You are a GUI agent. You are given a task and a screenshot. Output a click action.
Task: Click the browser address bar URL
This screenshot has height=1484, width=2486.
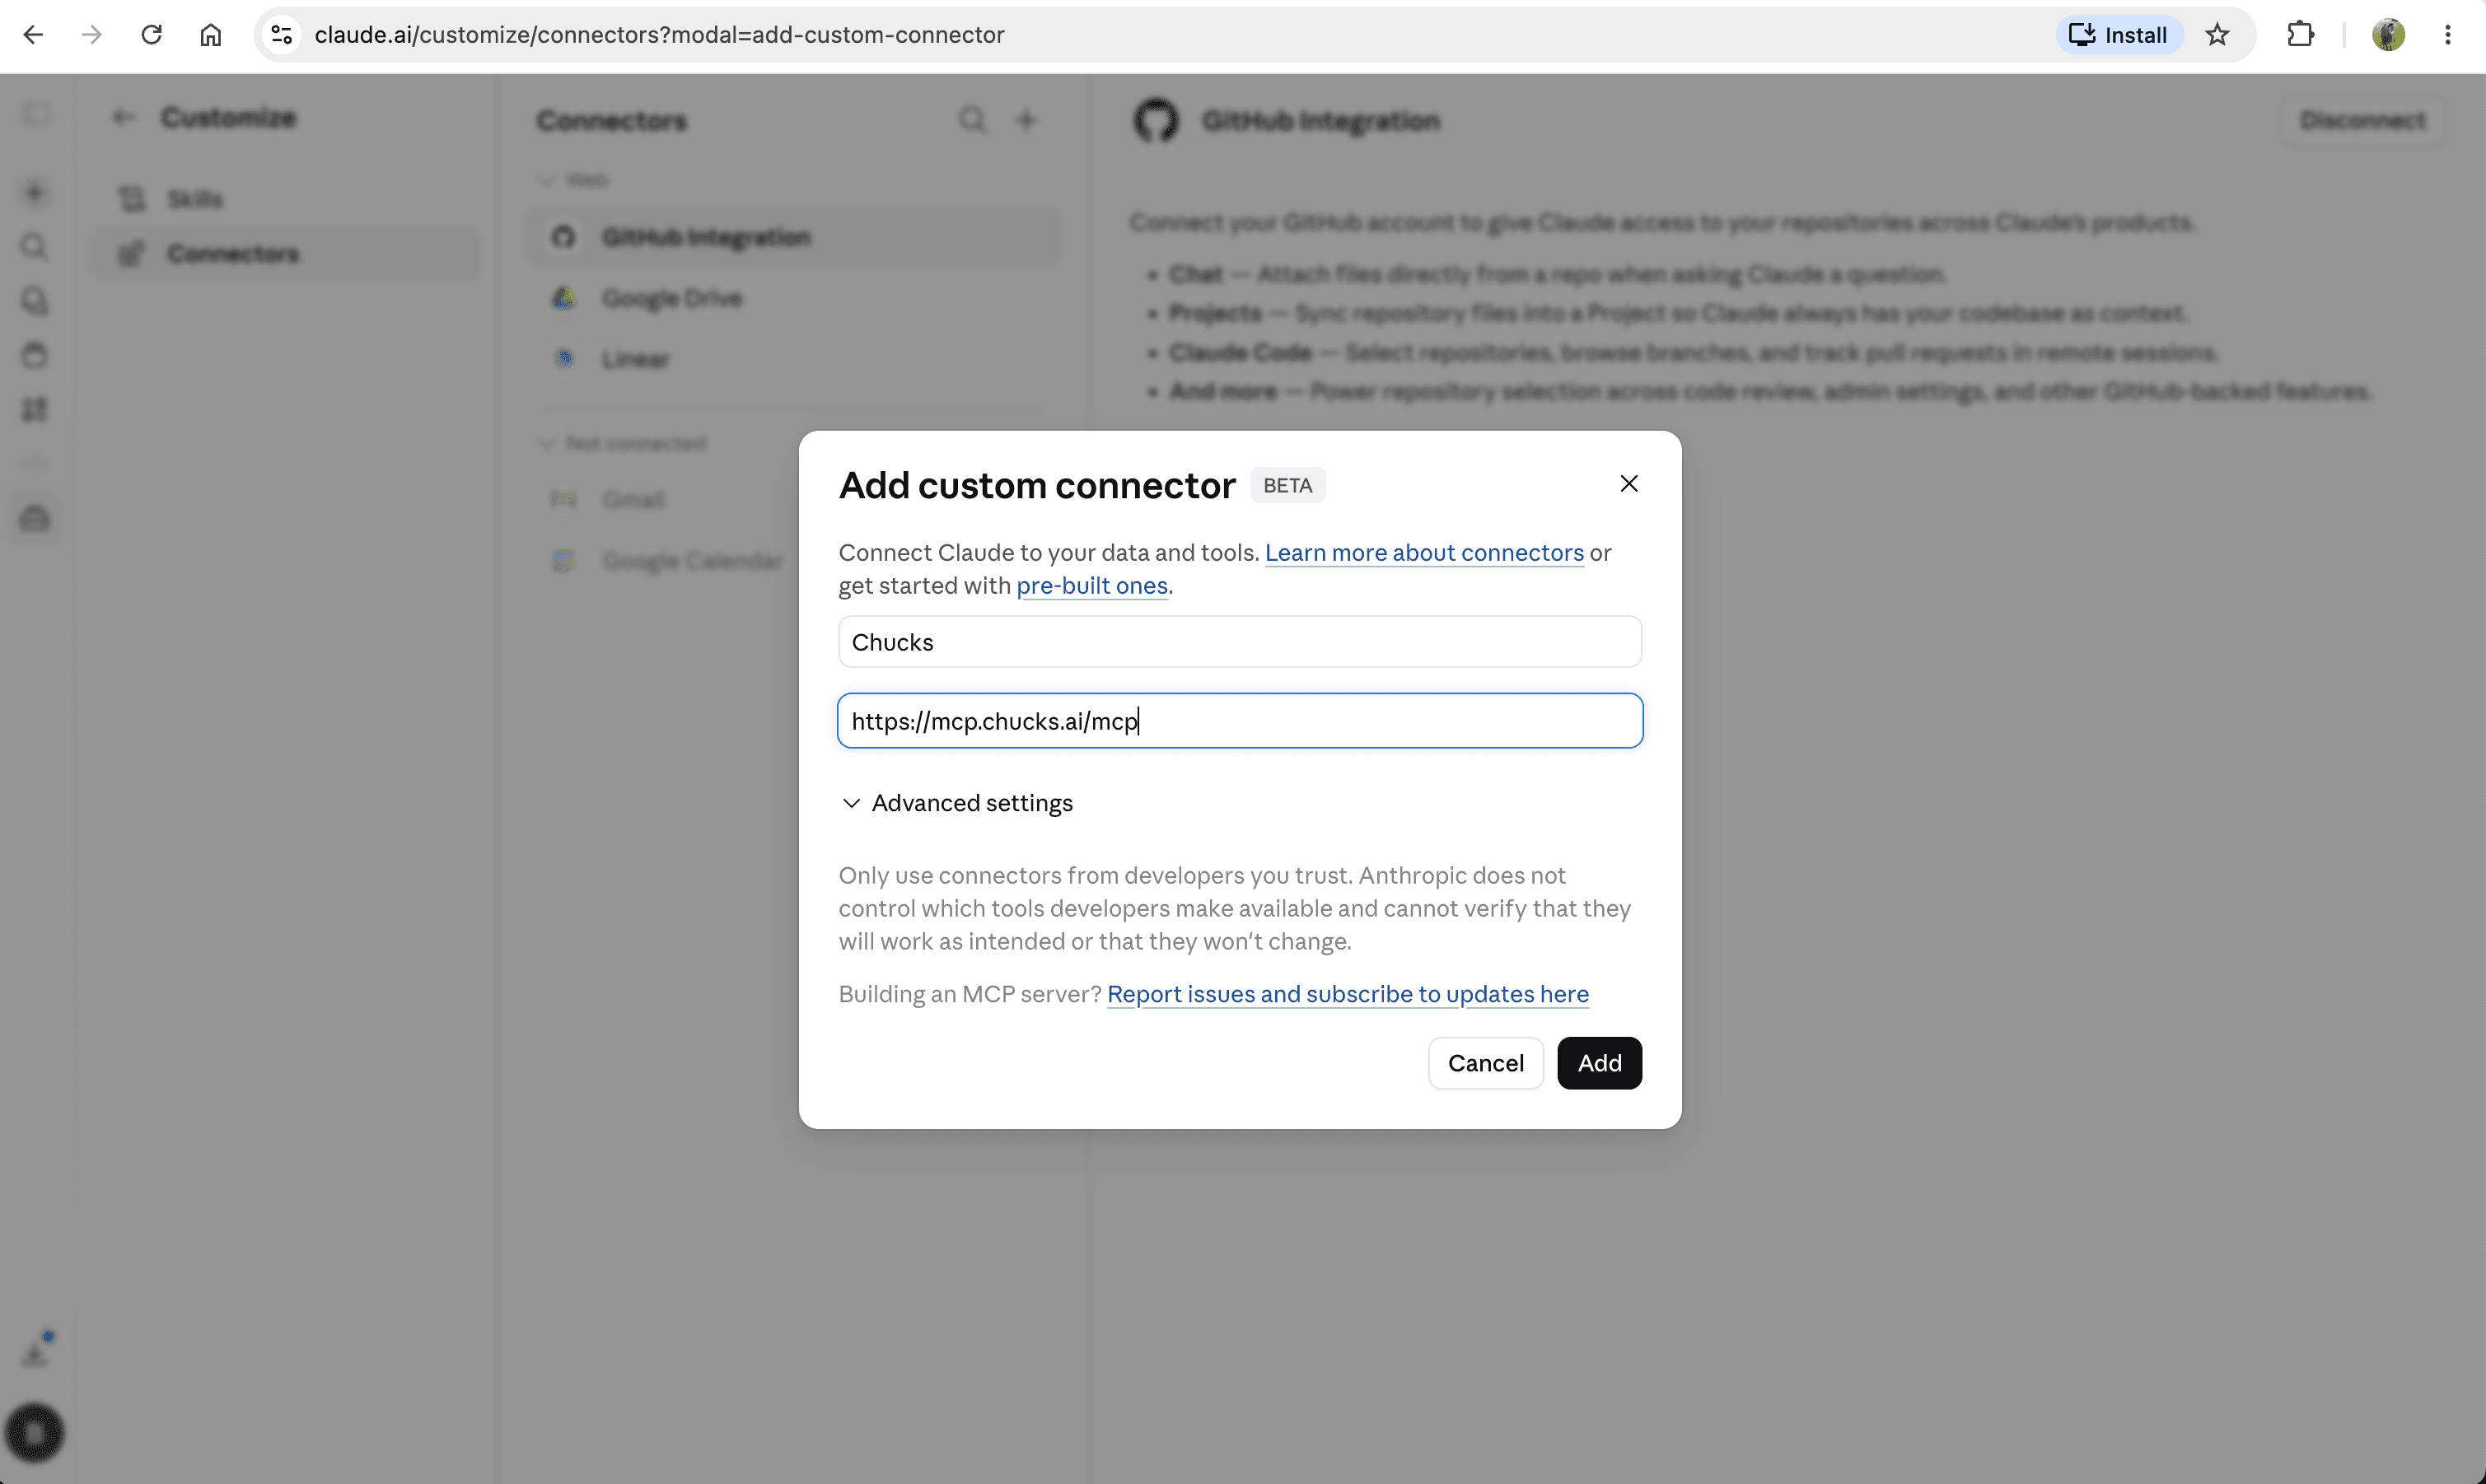tap(659, 35)
